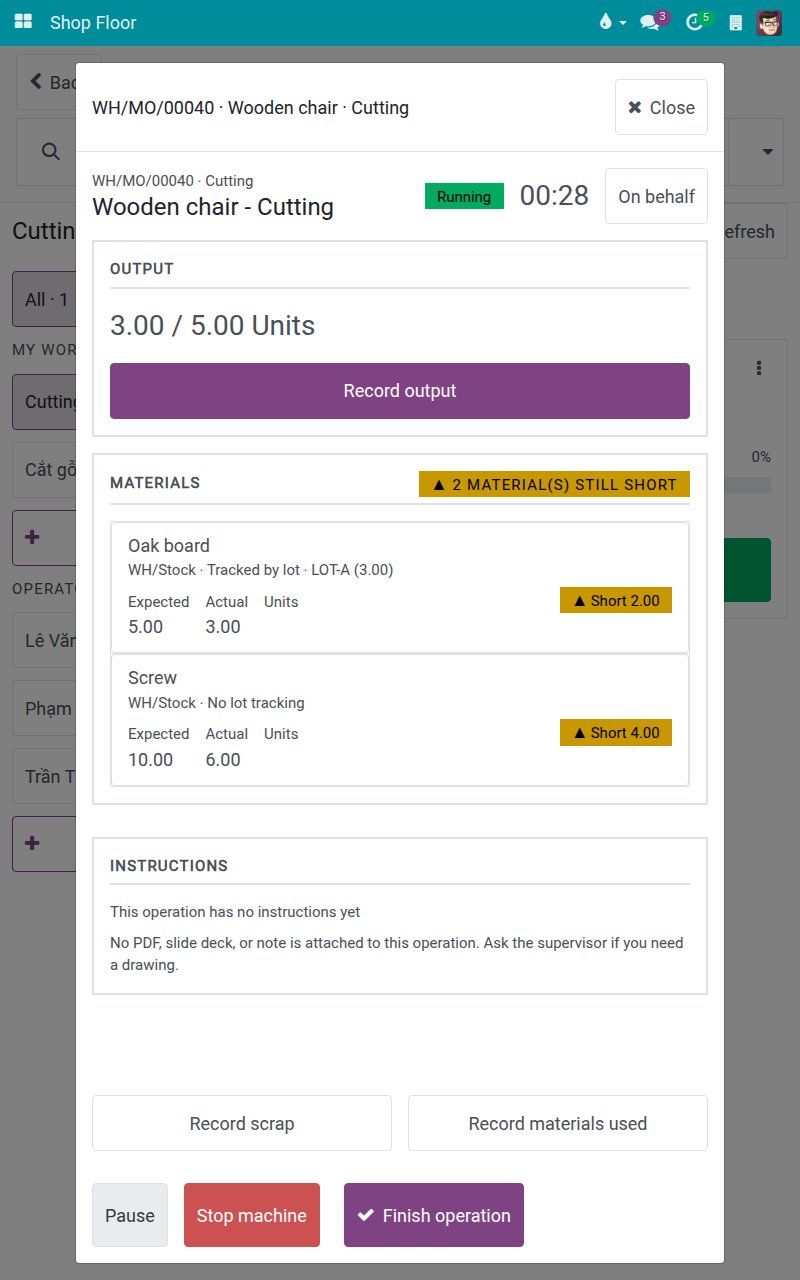The width and height of the screenshot is (800, 1280).
Task: Expand the droplet menu caret
Action: [x=623, y=23]
